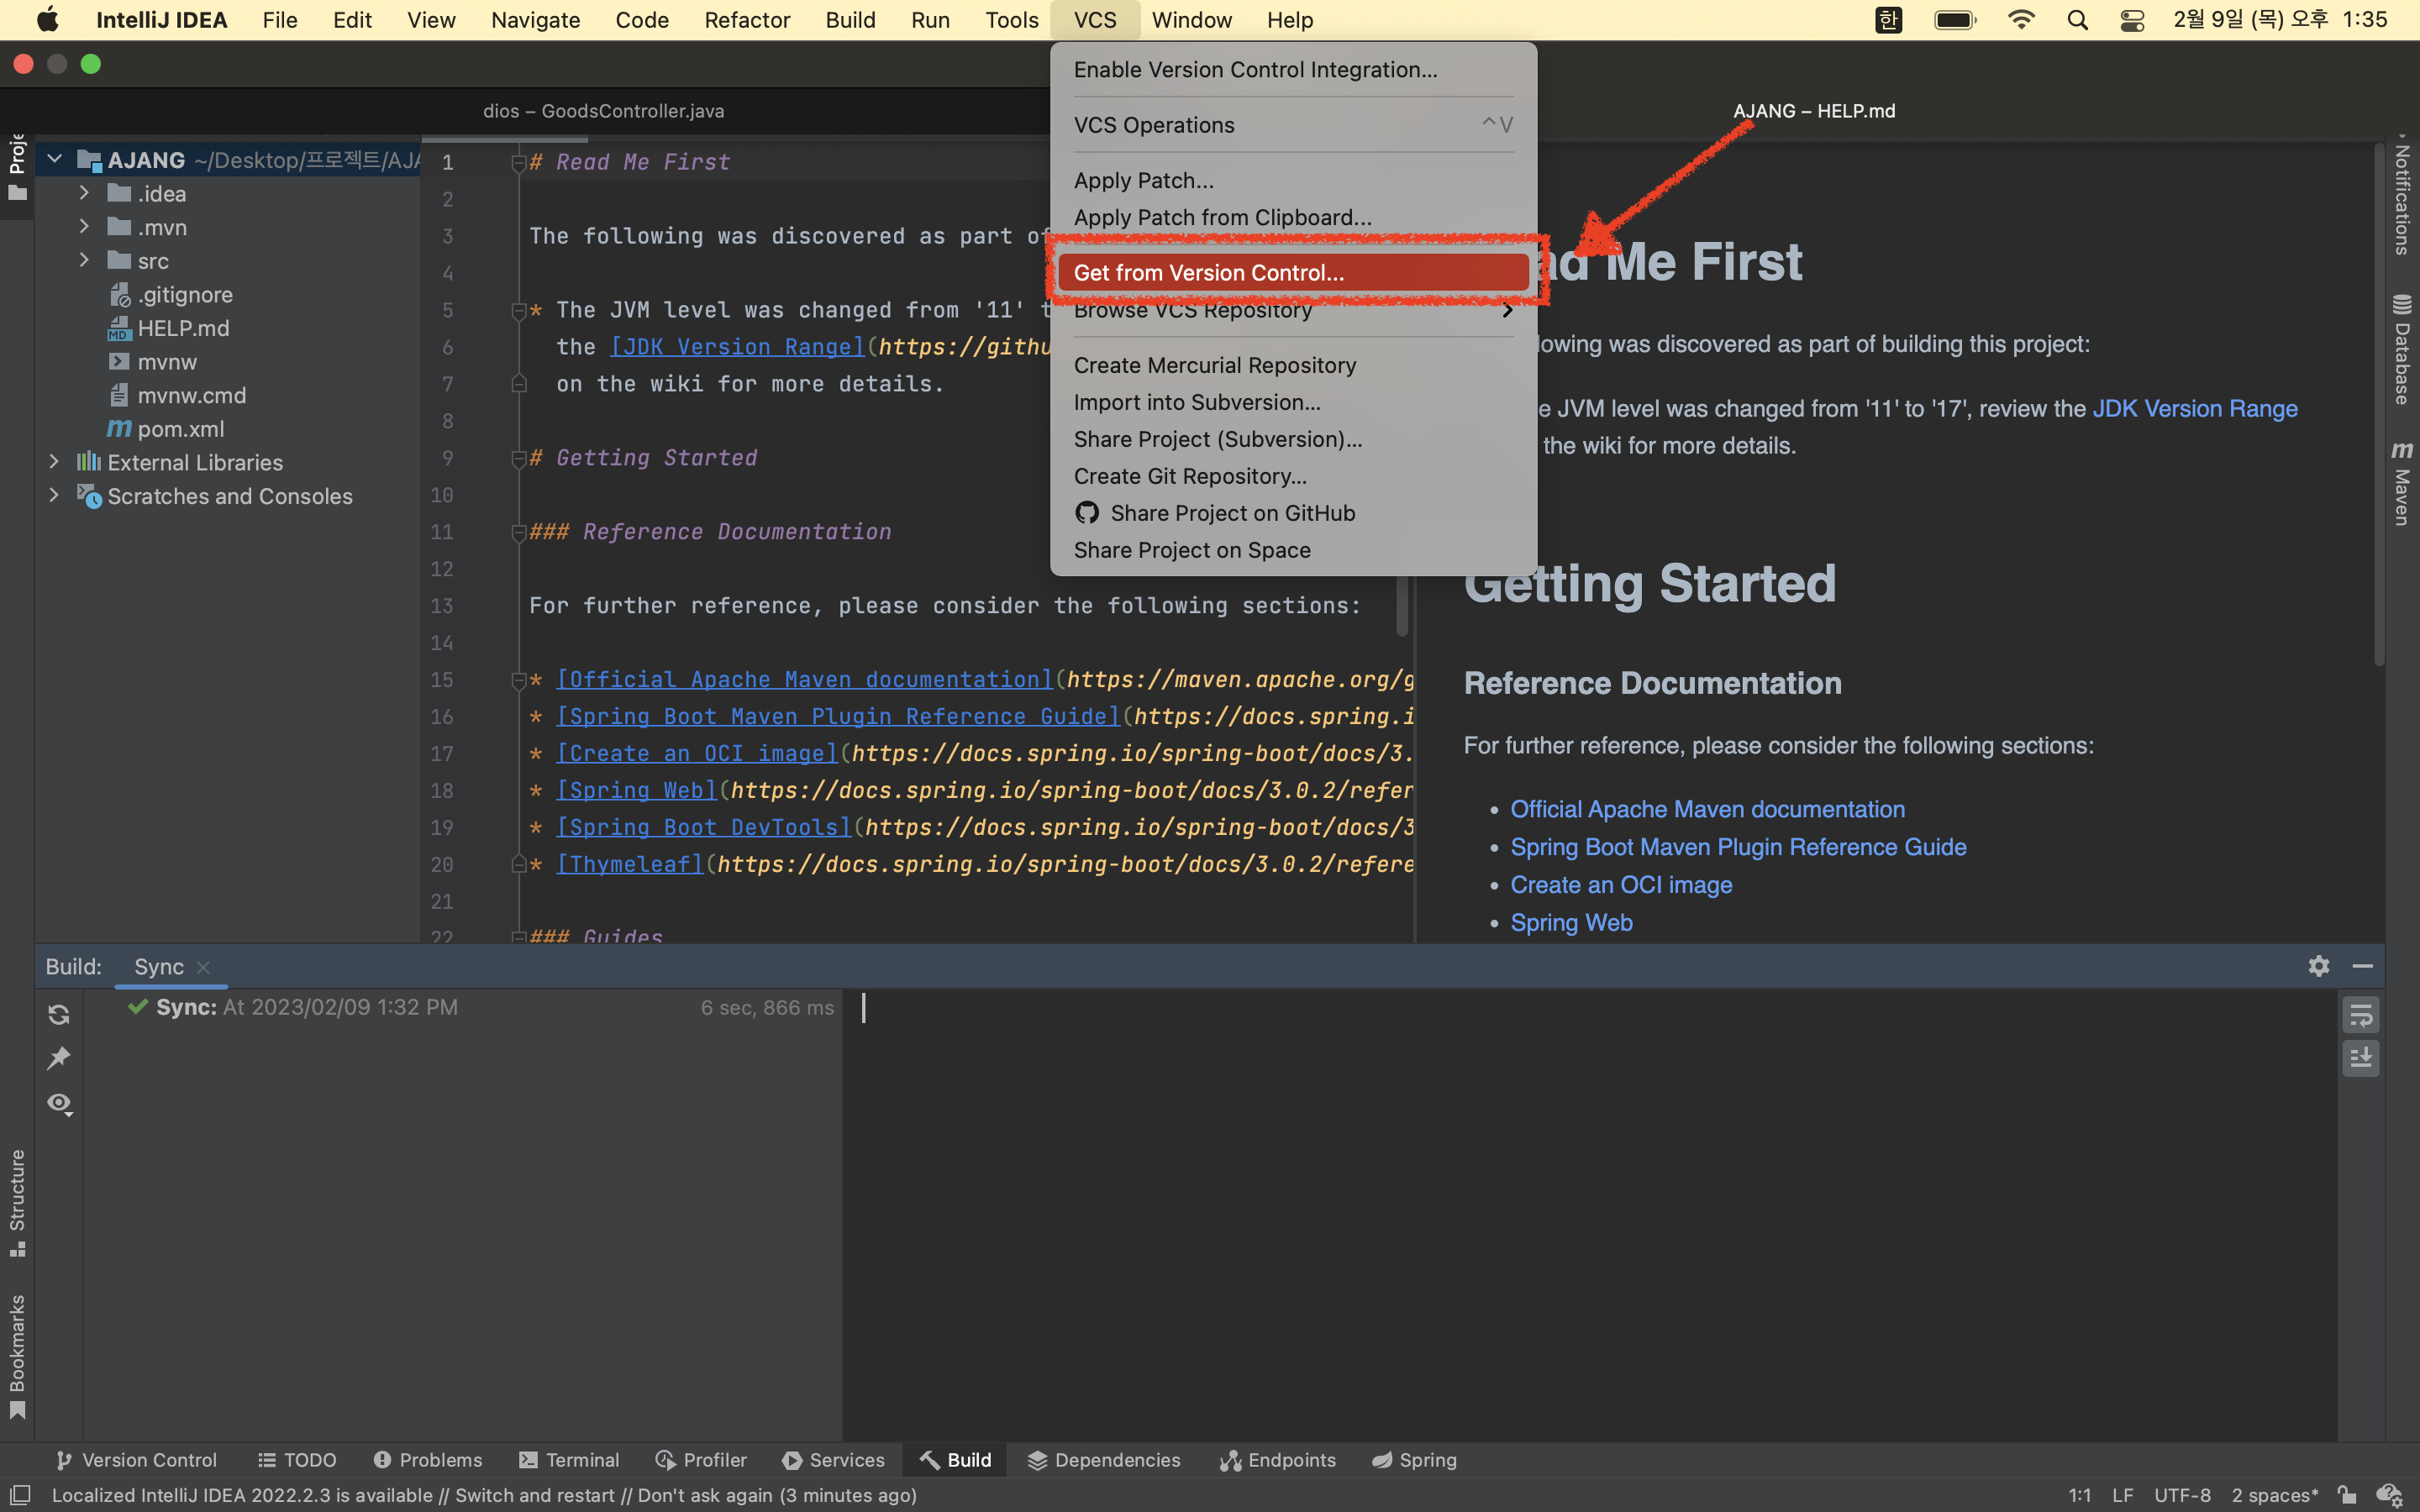Toggle scroll-to-end icon in Build output

click(x=2360, y=1058)
